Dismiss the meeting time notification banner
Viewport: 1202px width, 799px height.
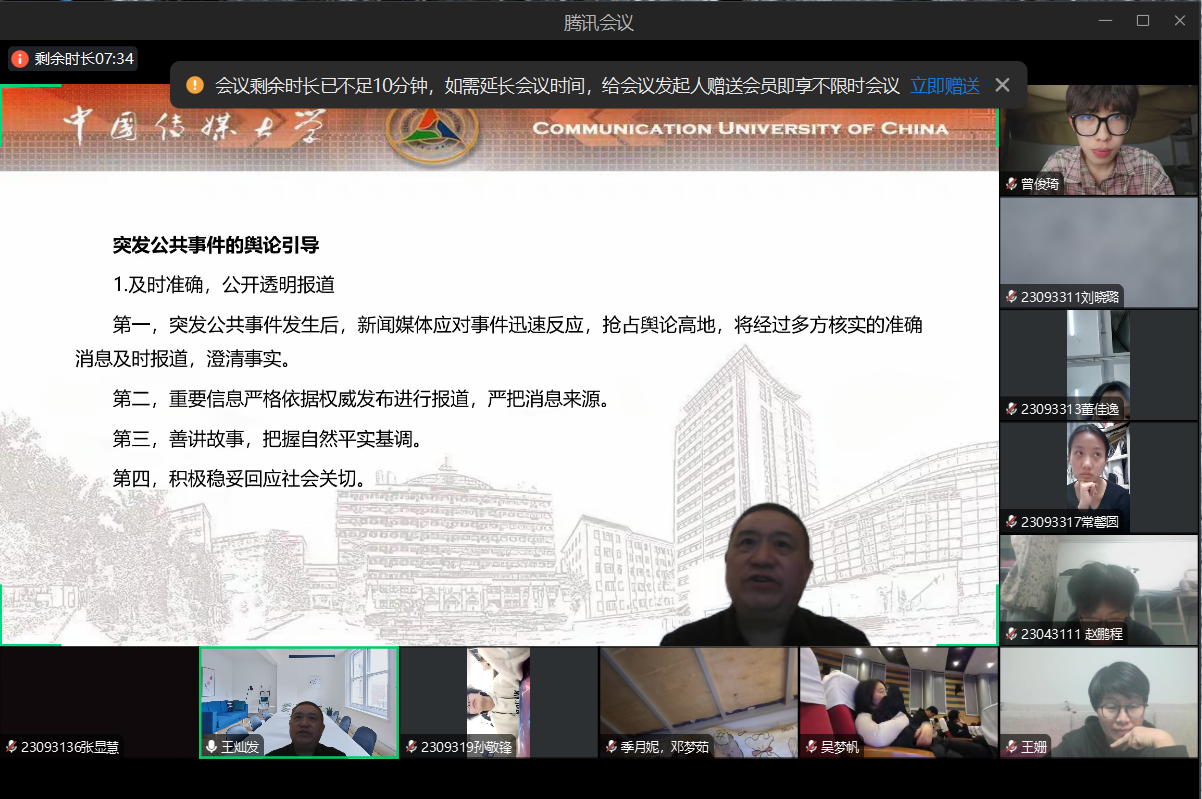pyautogui.click(x=1002, y=85)
